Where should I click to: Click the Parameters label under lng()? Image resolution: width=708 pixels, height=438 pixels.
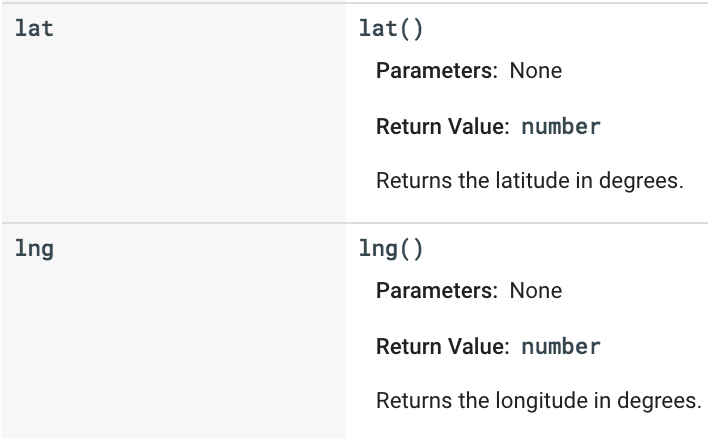tap(437, 291)
